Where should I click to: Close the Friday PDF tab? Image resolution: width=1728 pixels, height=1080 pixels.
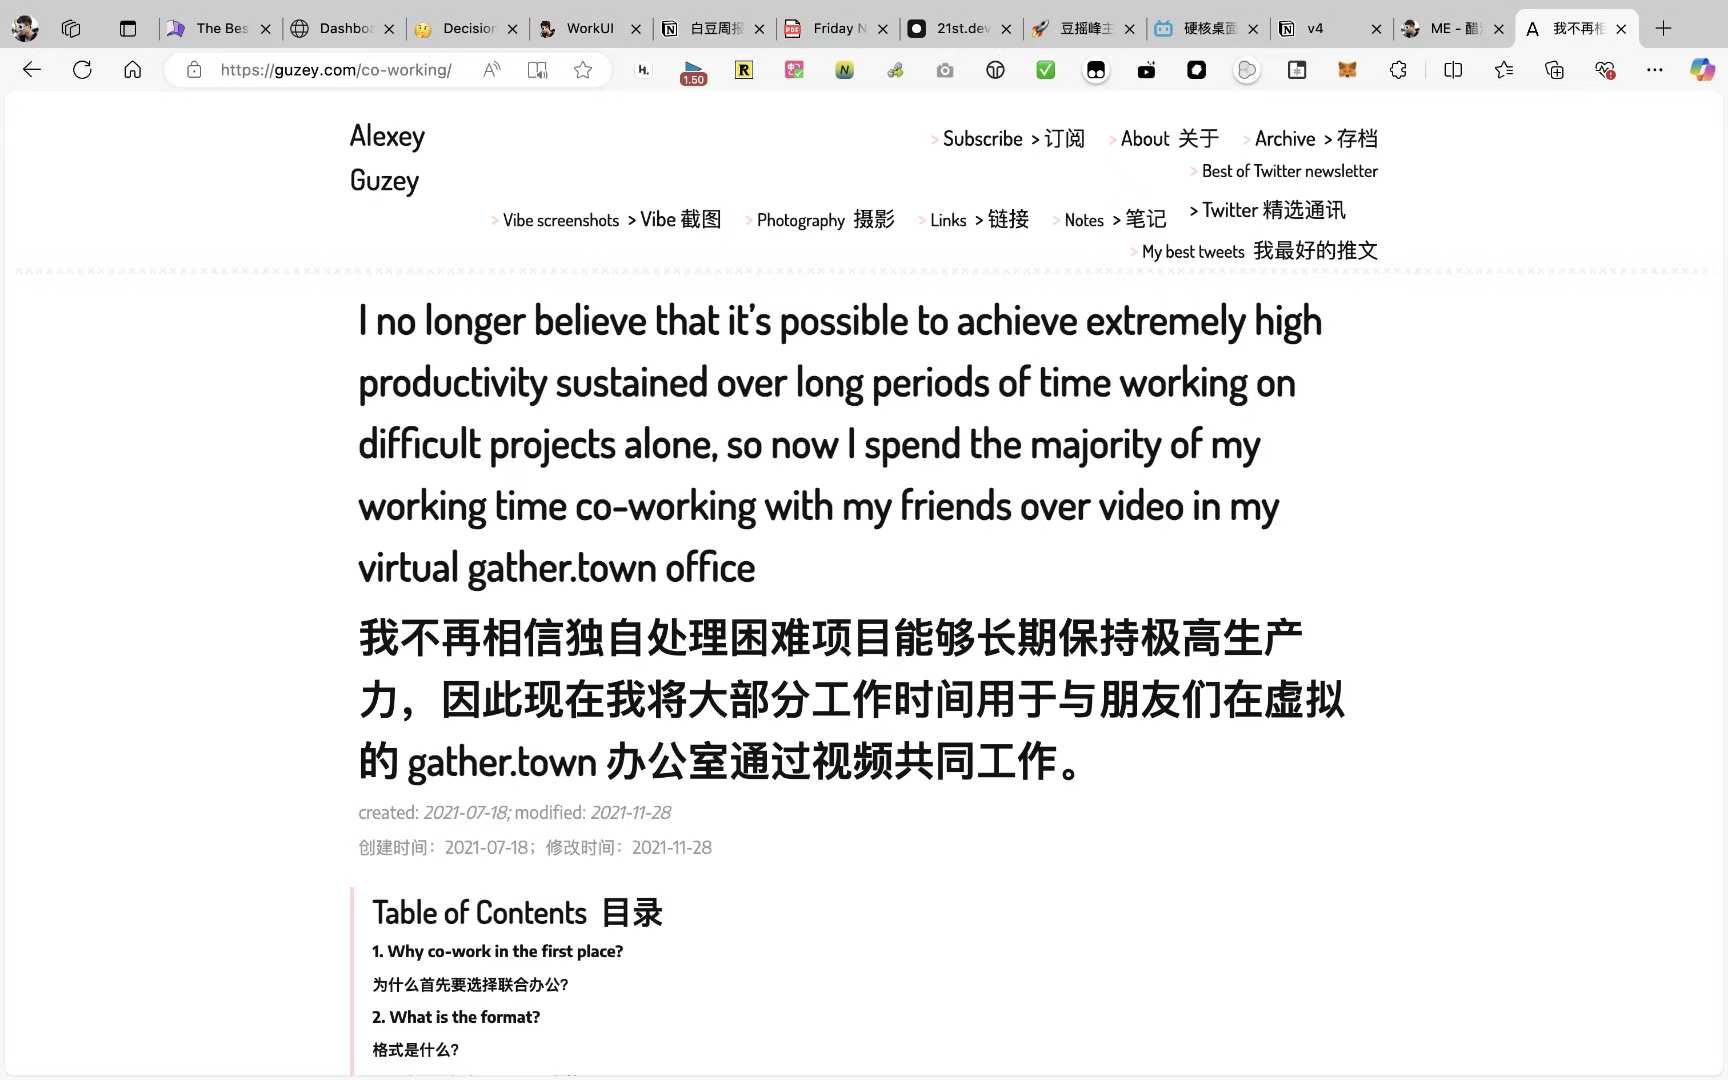point(883,29)
